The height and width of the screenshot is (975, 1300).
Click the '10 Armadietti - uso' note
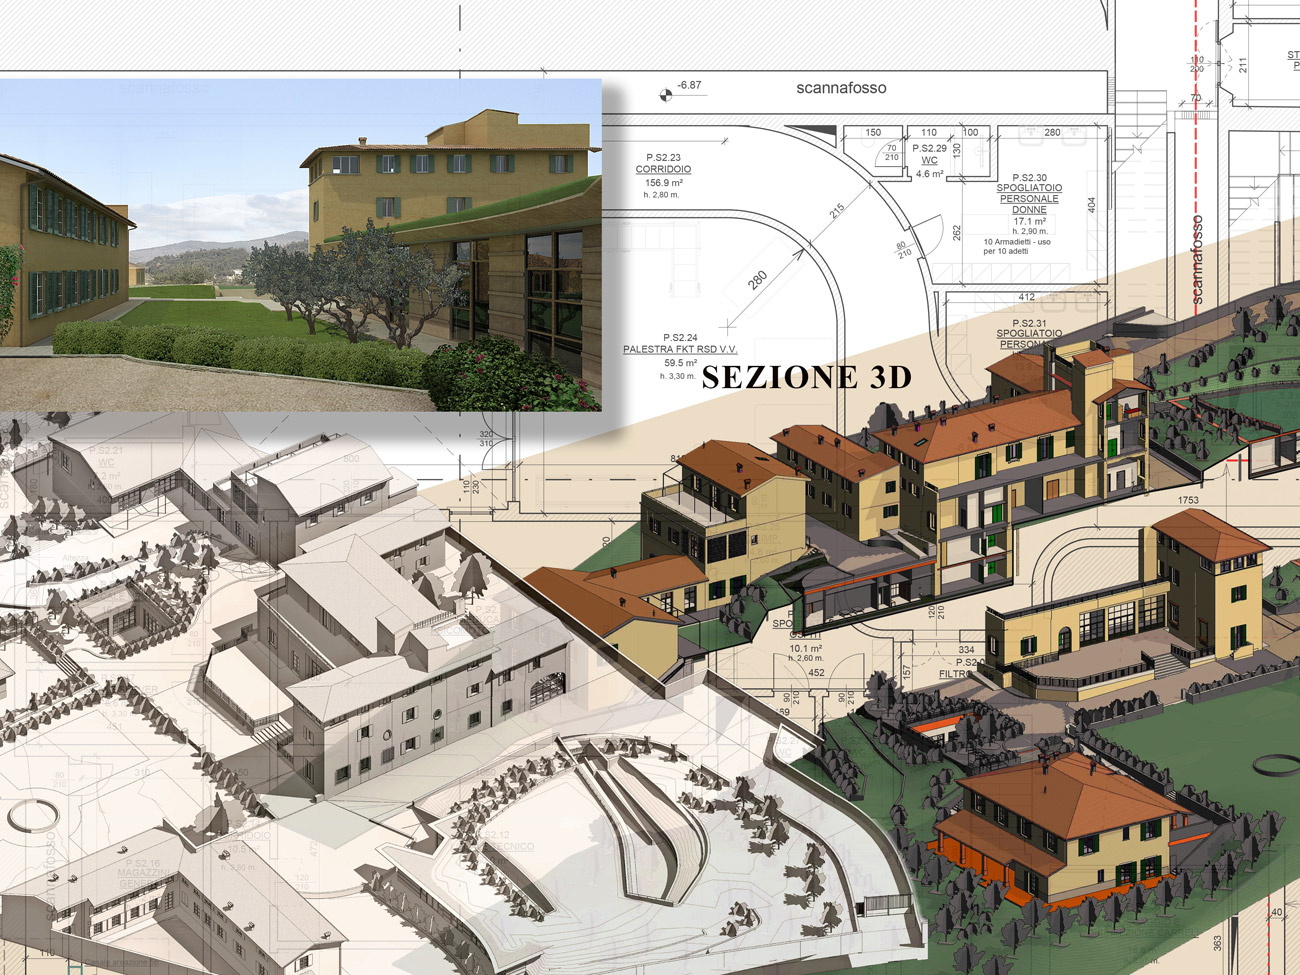click(x=1017, y=242)
